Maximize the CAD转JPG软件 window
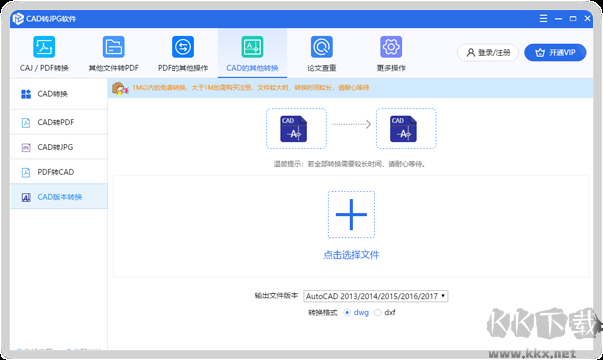This screenshot has height=360, width=603. pyautogui.click(x=573, y=18)
